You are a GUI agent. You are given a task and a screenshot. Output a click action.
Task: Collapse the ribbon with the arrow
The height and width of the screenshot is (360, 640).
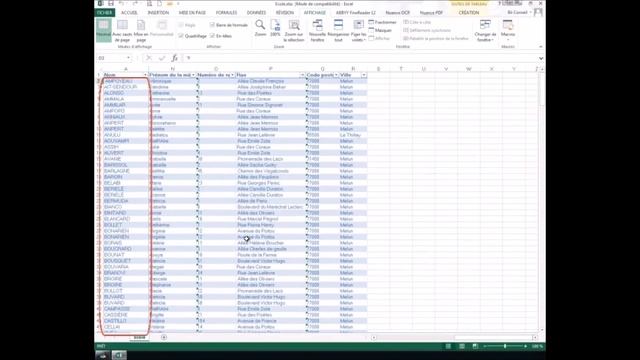(541, 47)
